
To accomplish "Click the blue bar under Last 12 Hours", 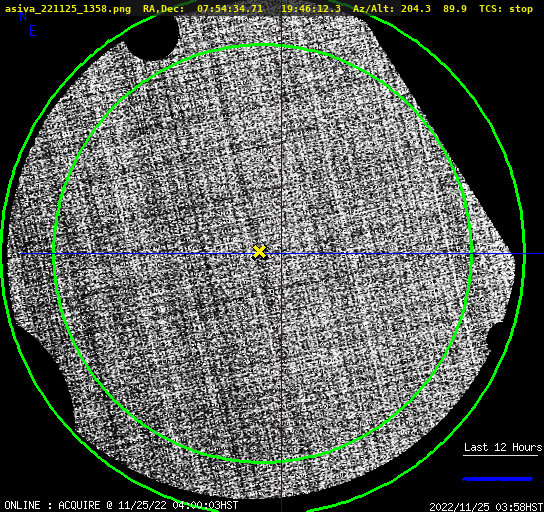I will (498, 479).
